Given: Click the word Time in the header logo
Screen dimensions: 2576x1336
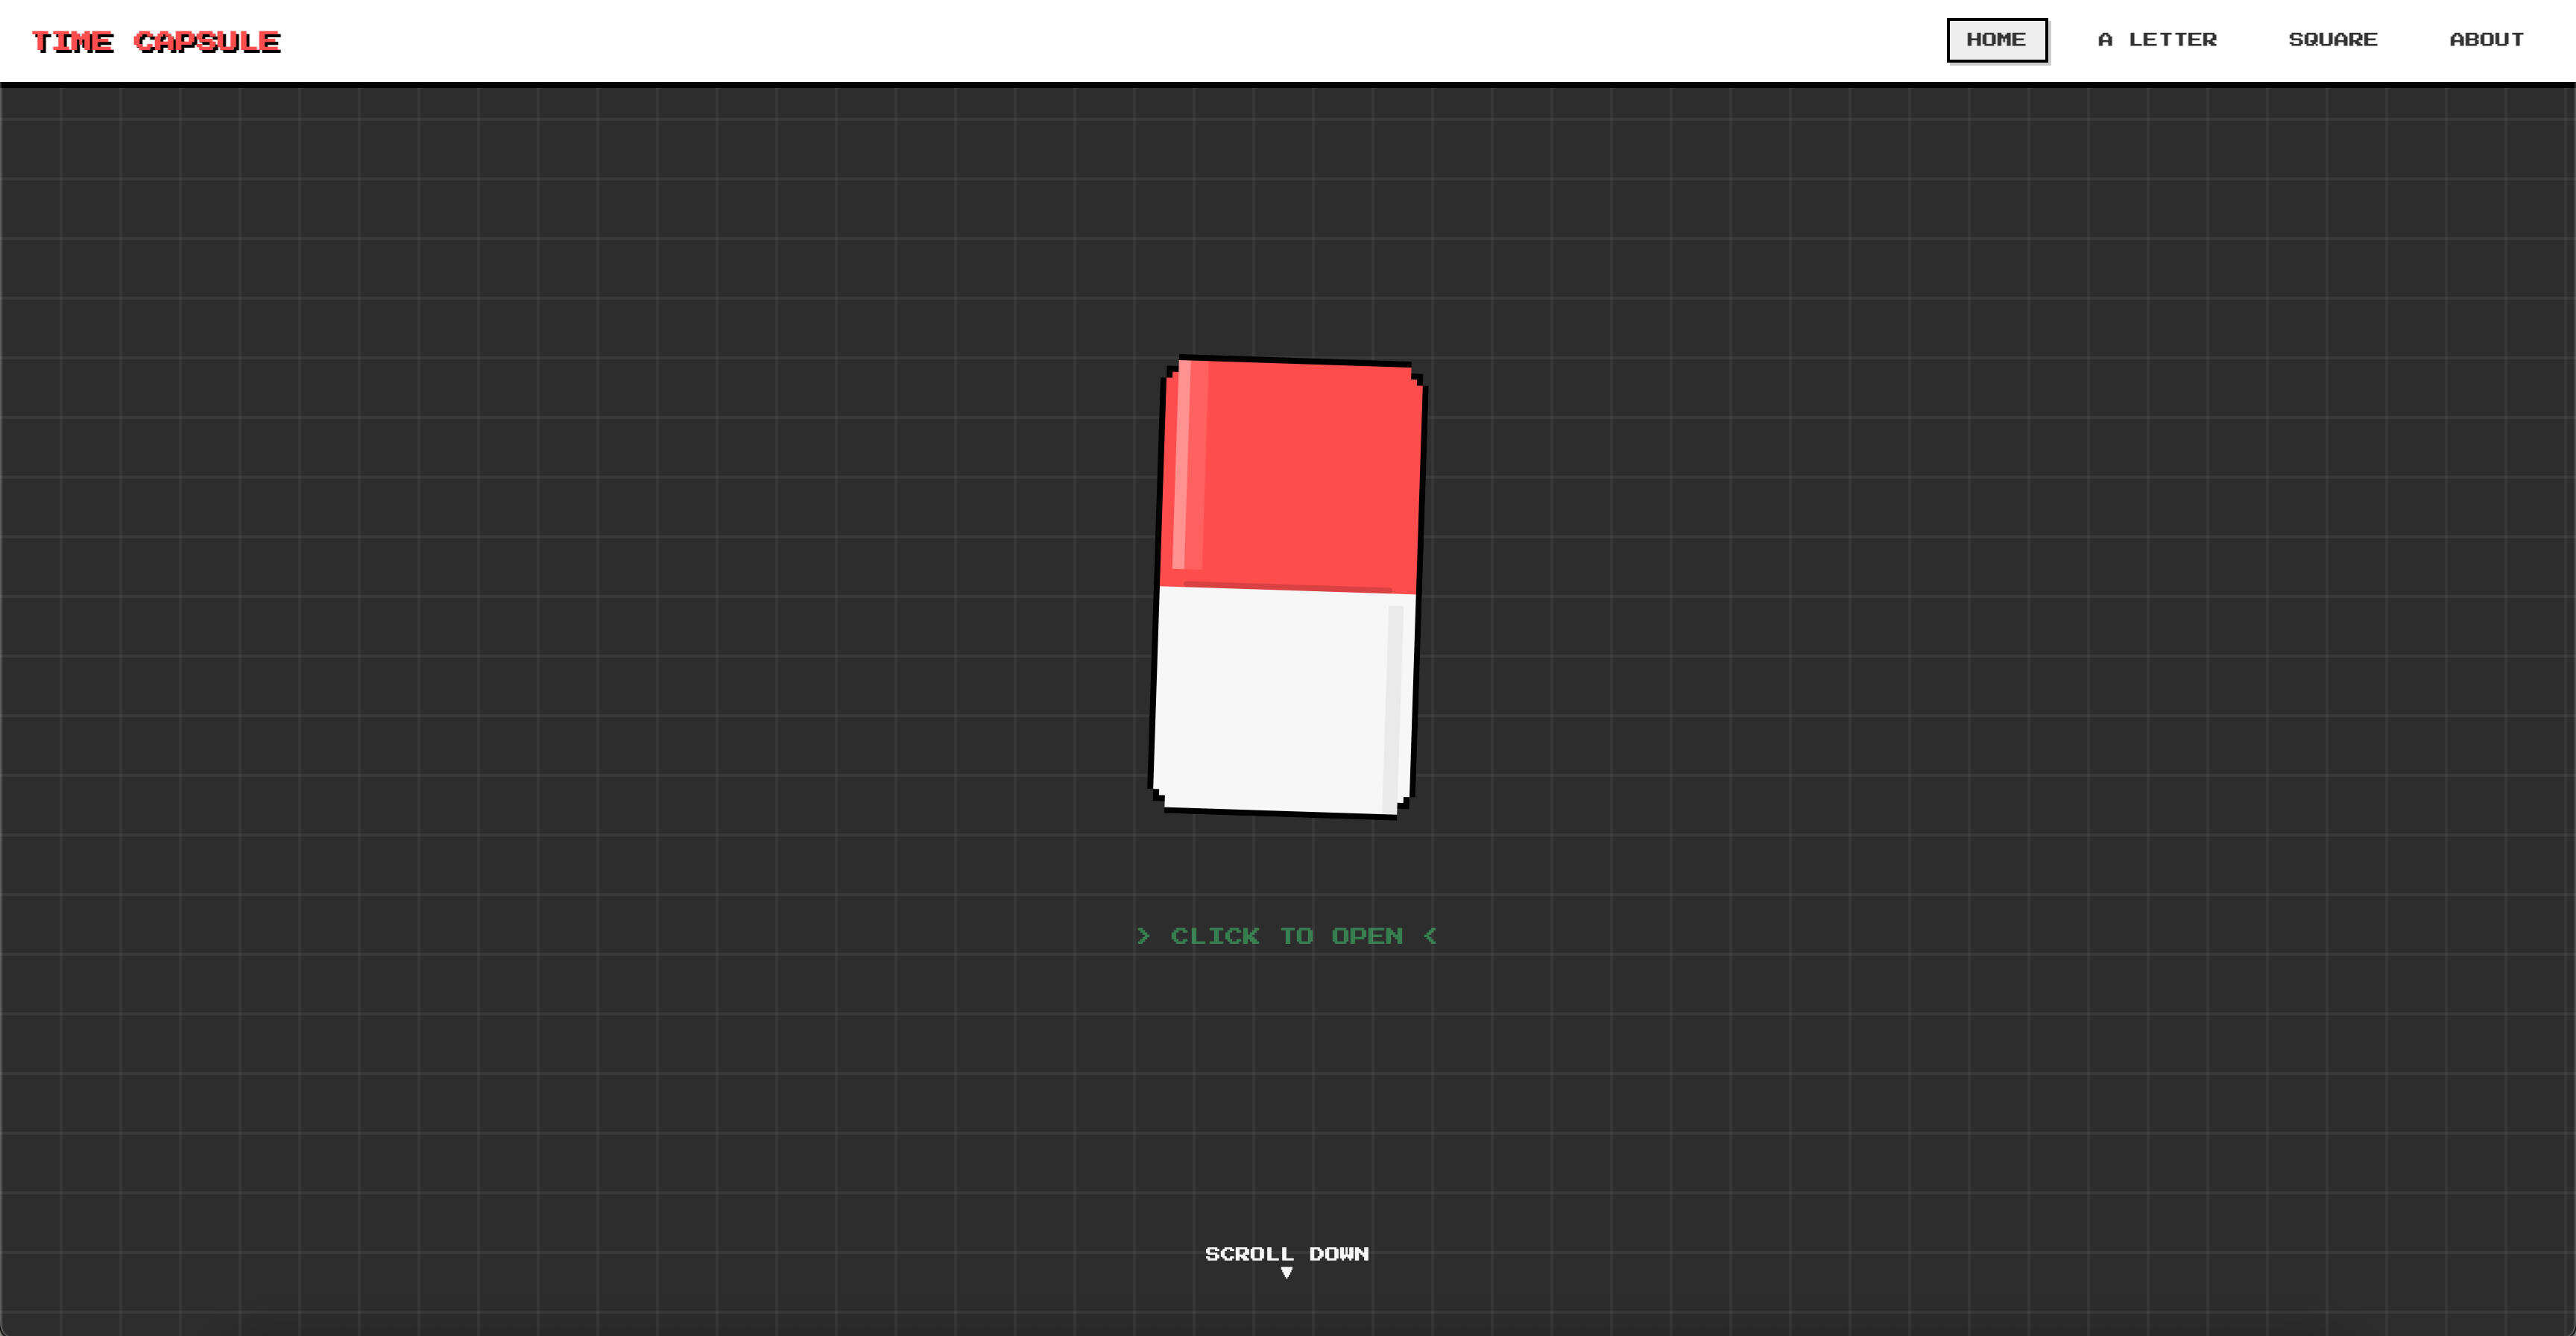Looking at the screenshot, I should pyautogui.click(x=73, y=42).
